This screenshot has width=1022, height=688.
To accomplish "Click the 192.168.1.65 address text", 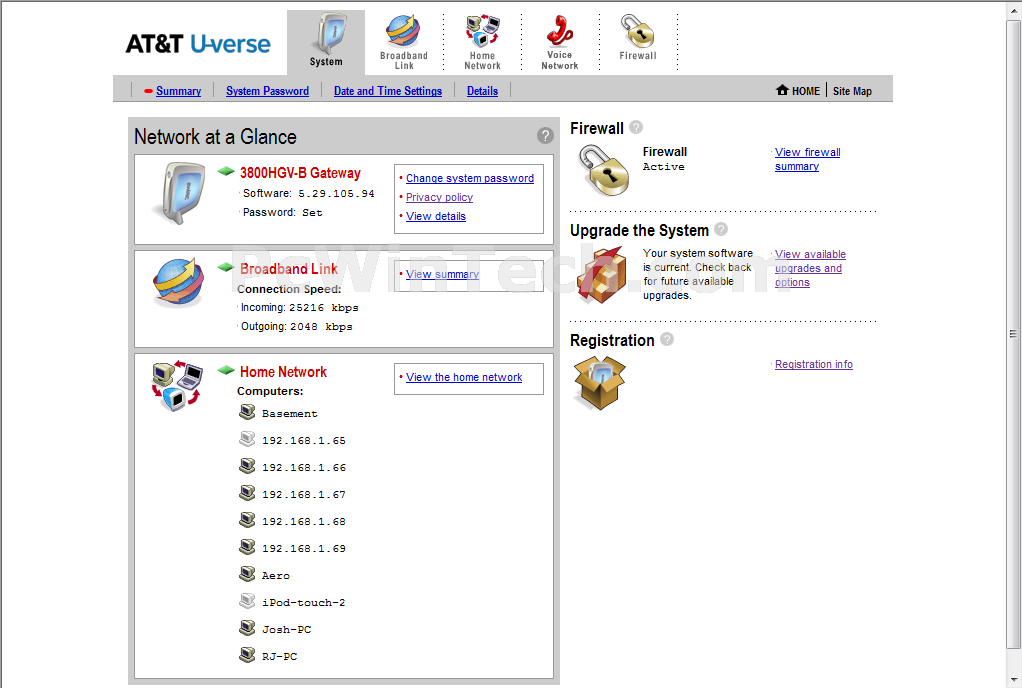I will pos(304,440).
